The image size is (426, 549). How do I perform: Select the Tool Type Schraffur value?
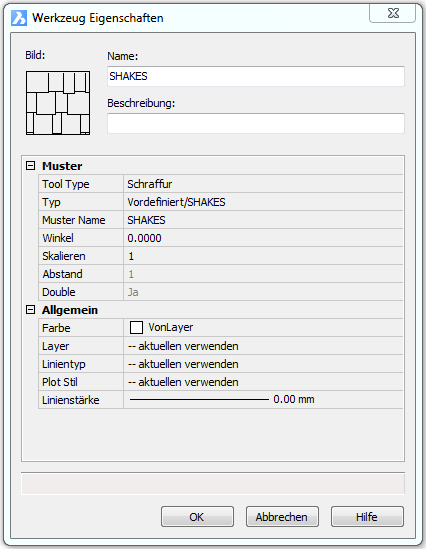tap(263, 184)
